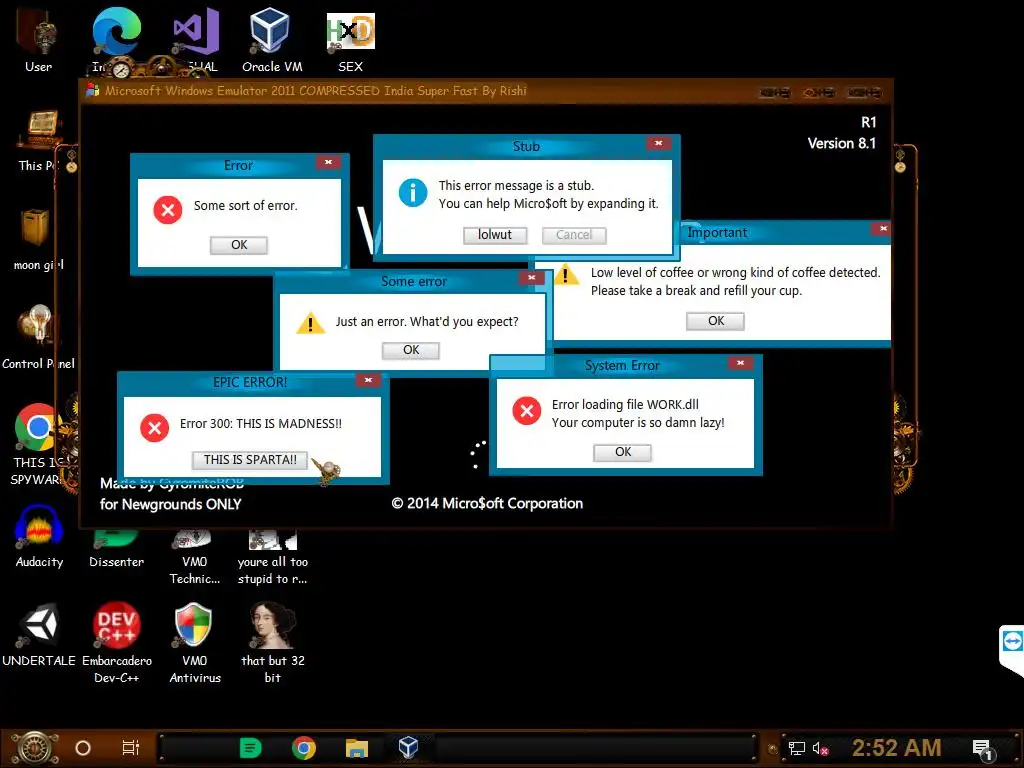Open File Explorer from the taskbar
This screenshot has width=1024, height=768.
point(357,748)
